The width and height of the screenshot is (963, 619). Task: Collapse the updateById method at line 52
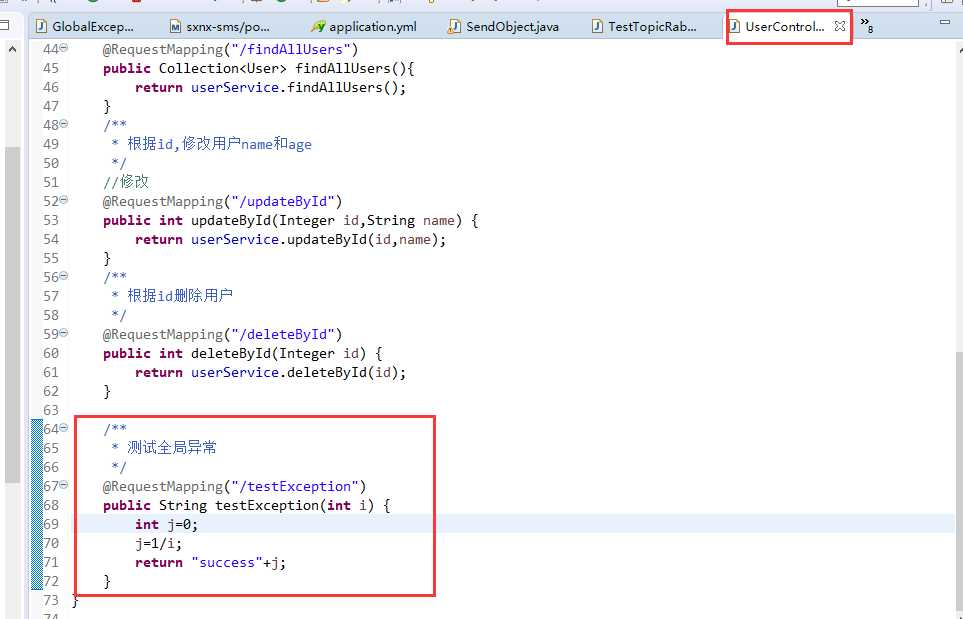[x=64, y=200]
